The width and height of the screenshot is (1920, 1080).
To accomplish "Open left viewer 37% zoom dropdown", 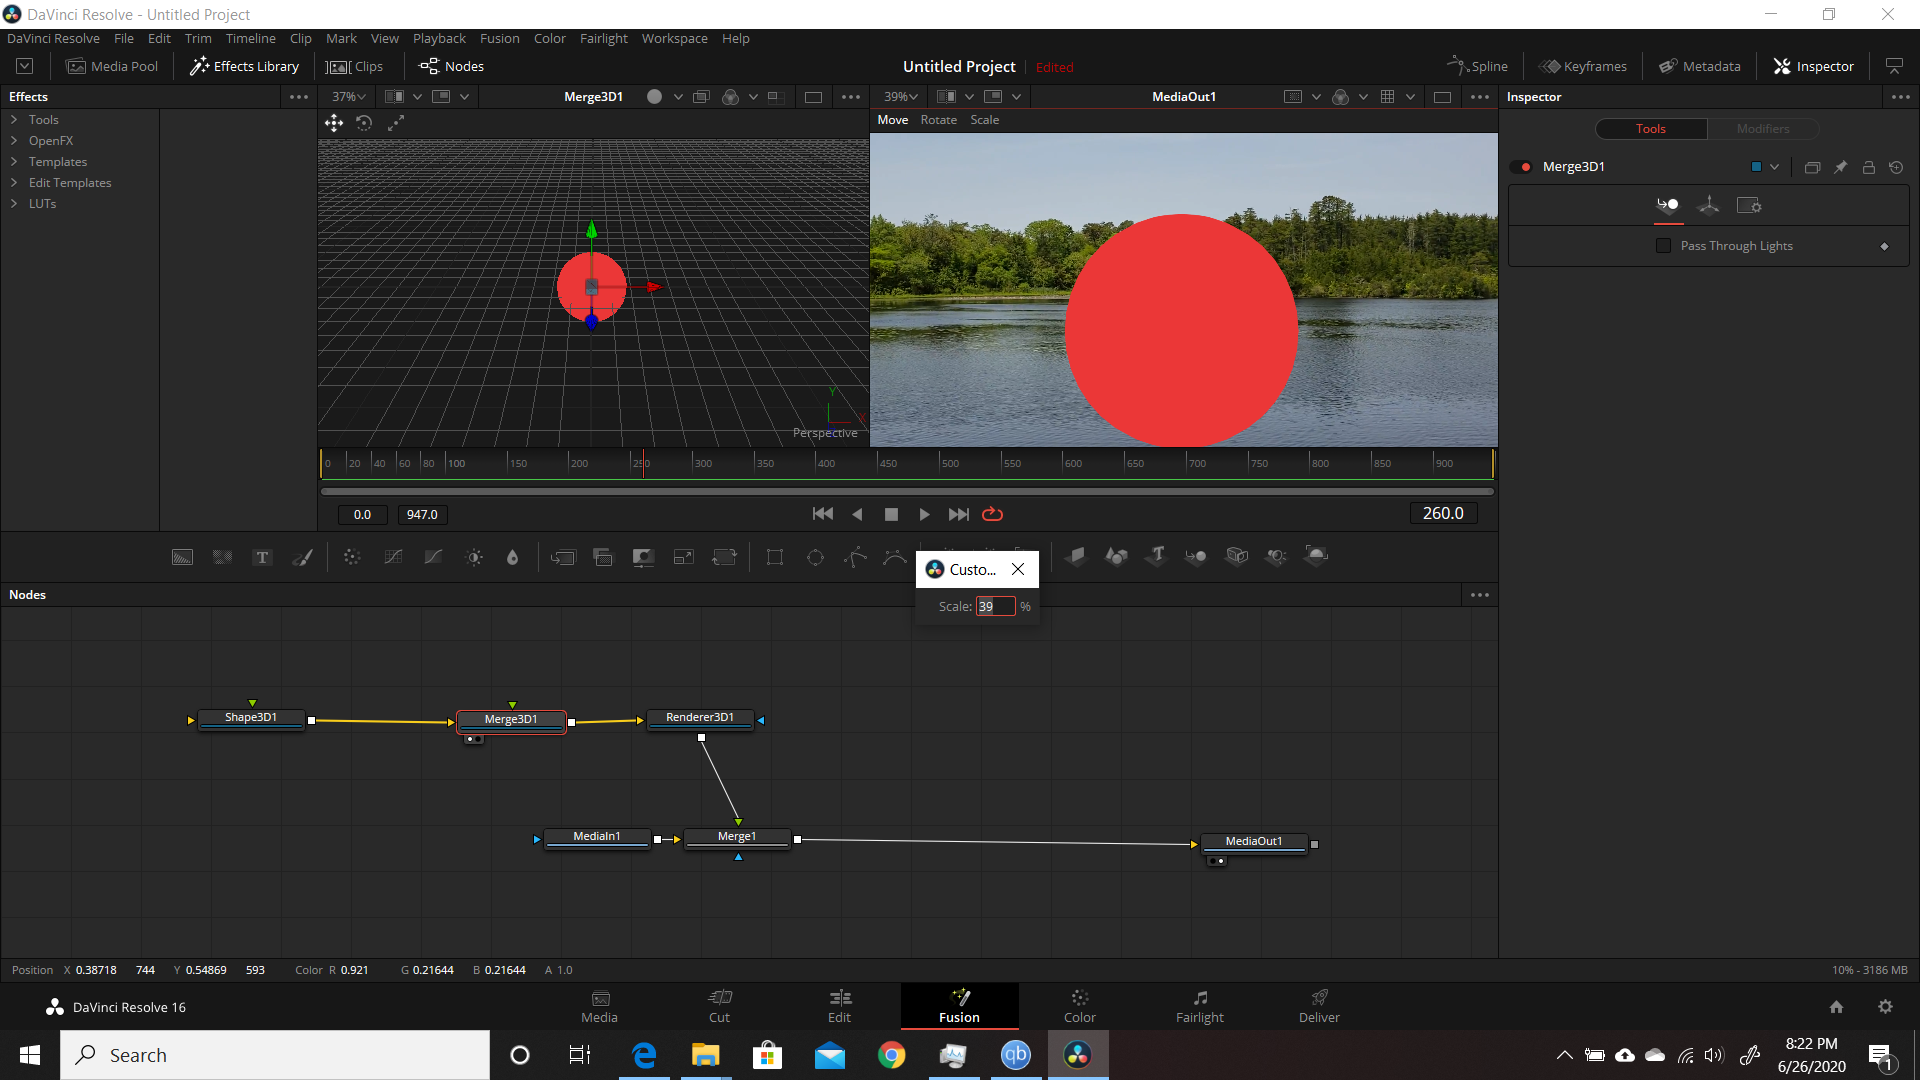I will (349, 96).
